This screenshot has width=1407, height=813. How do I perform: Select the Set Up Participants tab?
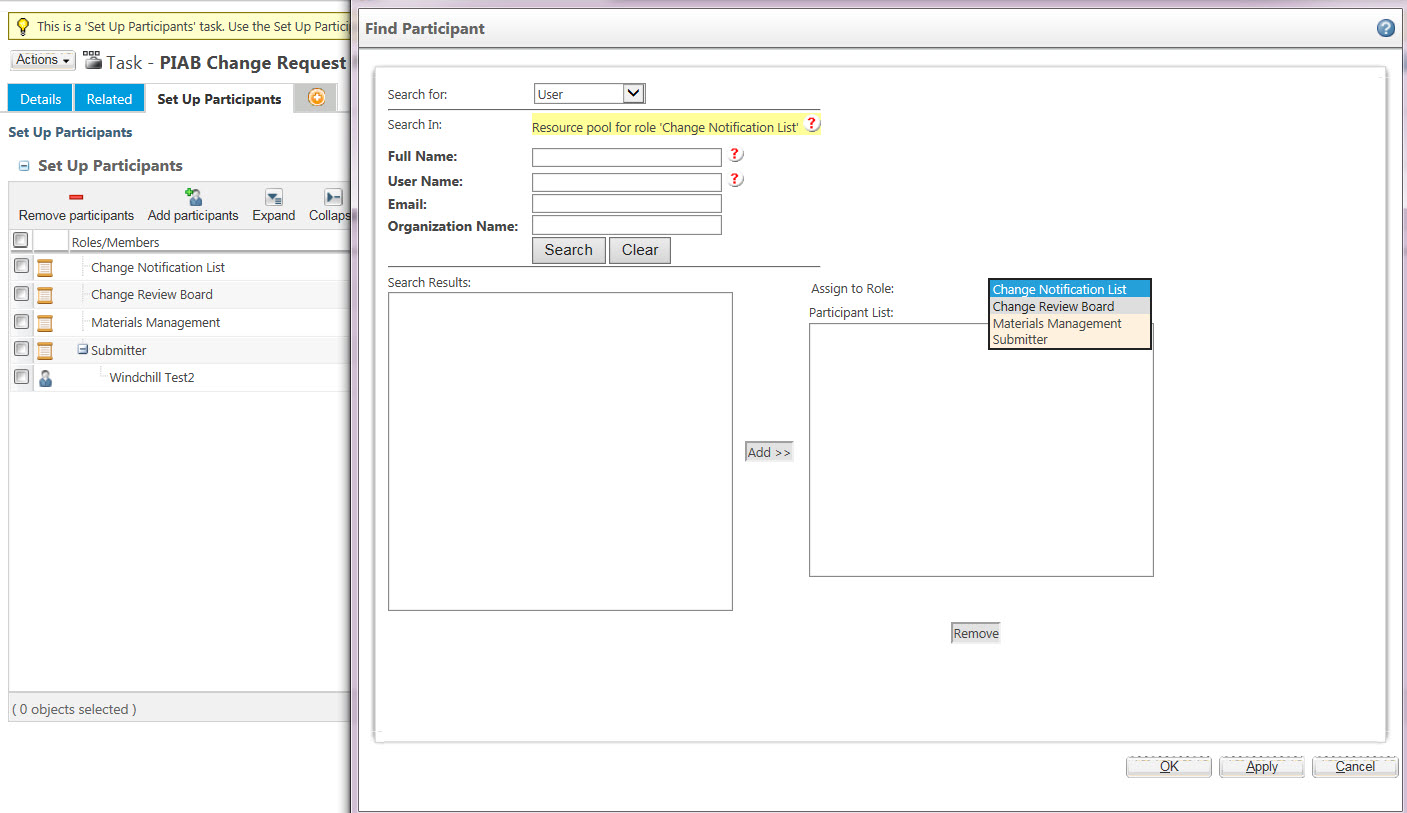[219, 99]
